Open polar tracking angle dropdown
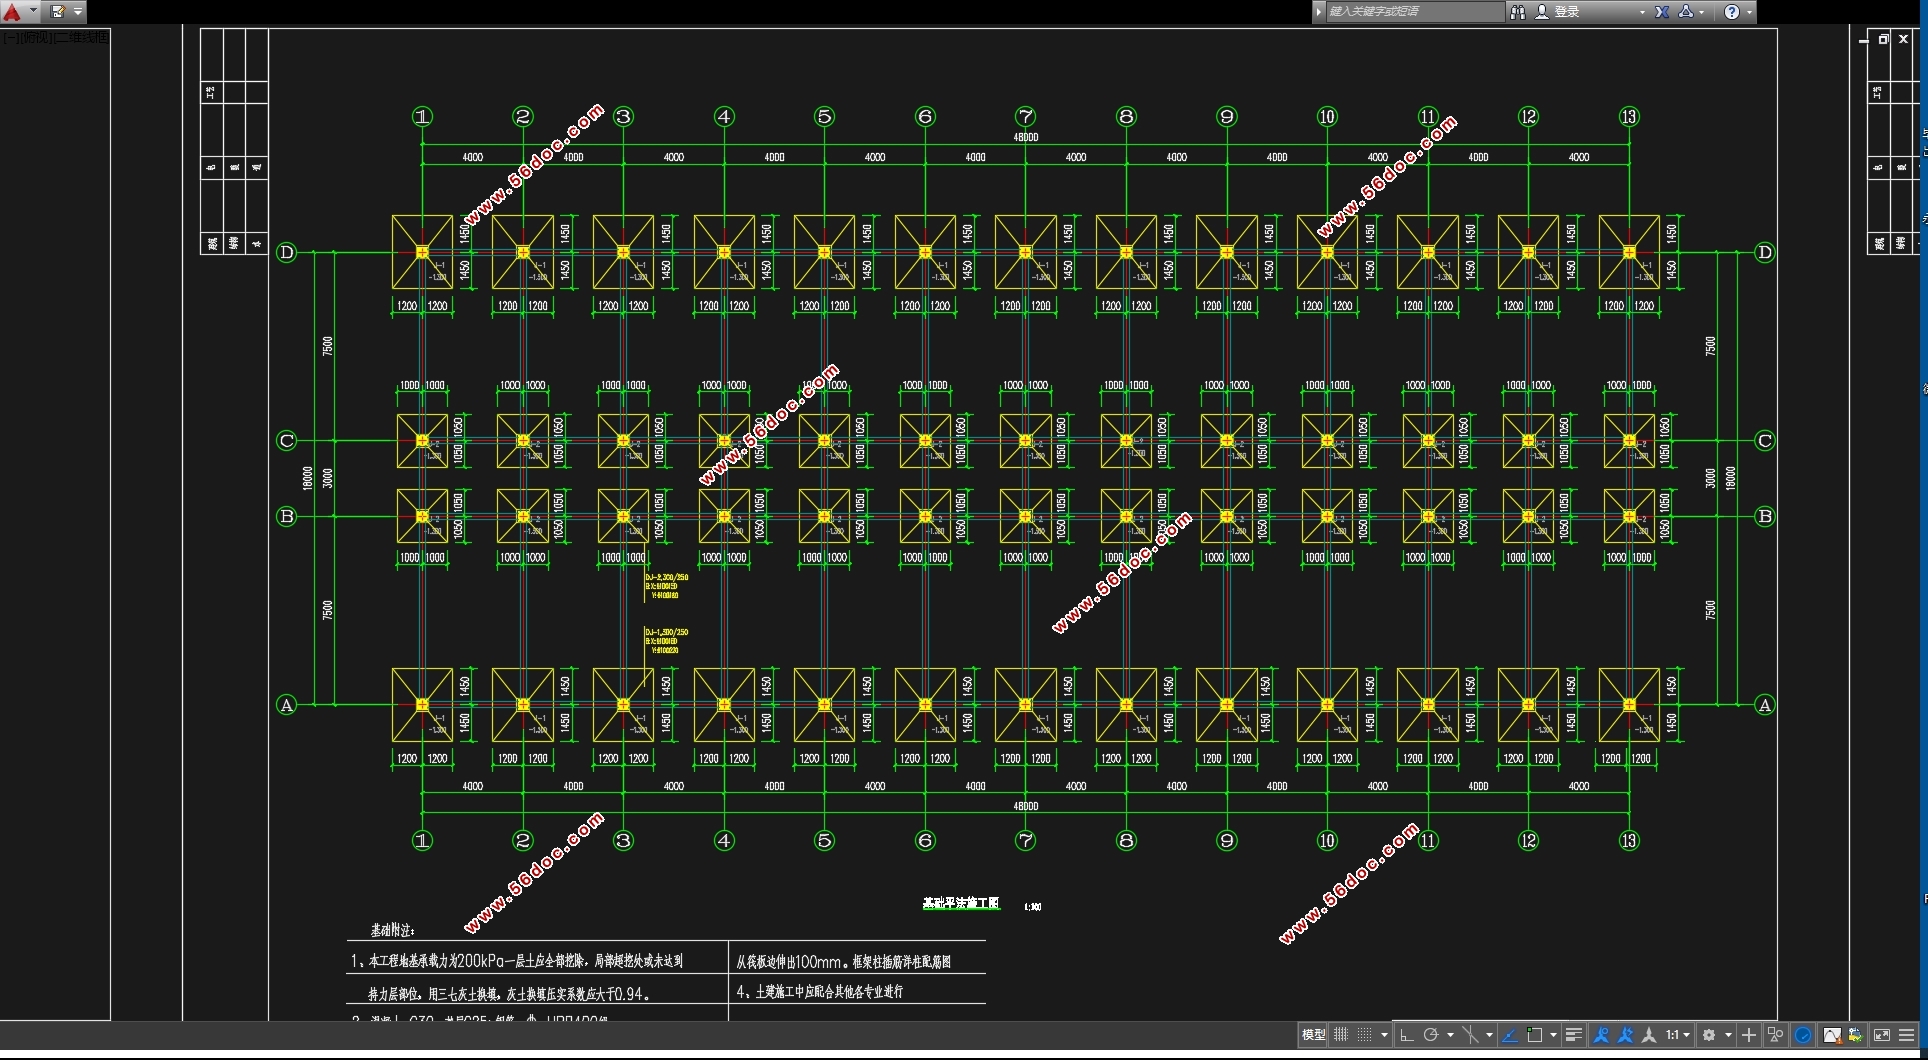 point(1450,1035)
